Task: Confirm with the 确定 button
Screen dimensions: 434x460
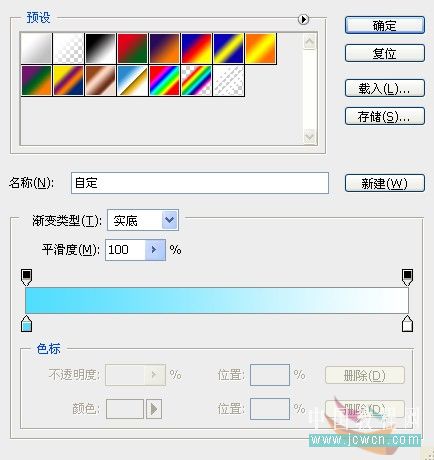Action: (385, 25)
